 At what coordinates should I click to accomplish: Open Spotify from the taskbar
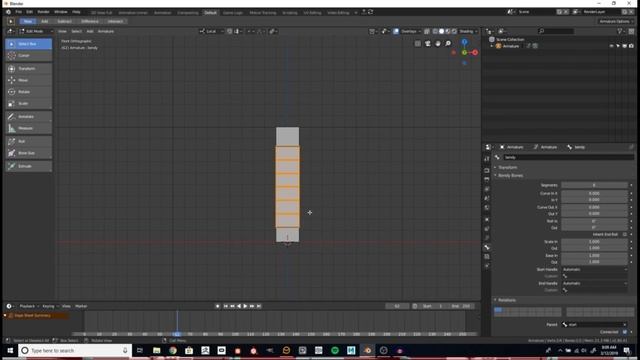tap(335, 351)
